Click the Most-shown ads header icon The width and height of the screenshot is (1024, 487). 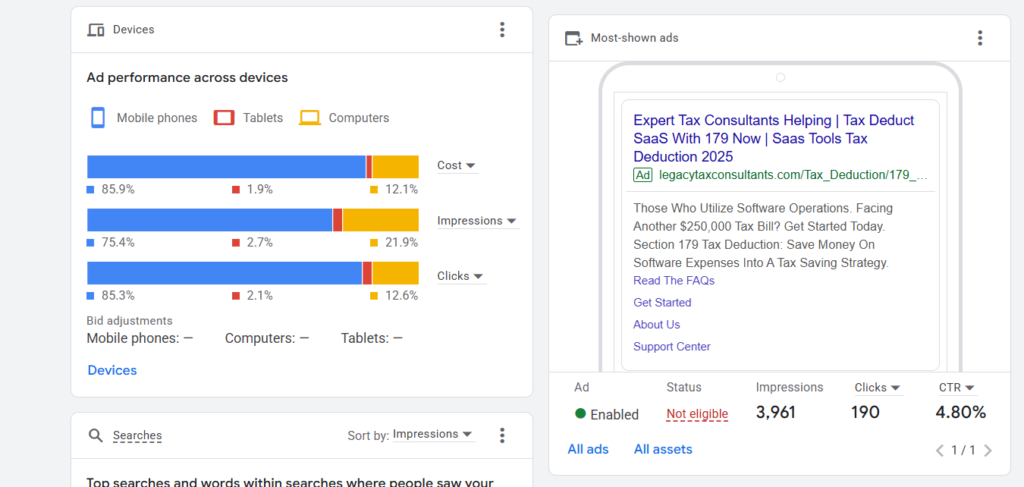click(573, 39)
